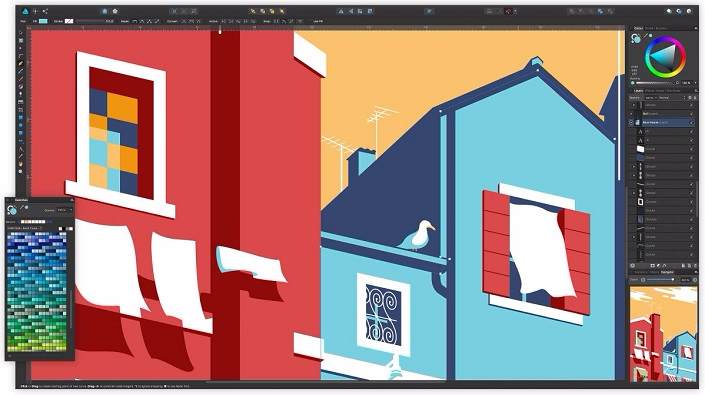The width and height of the screenshot is (705, 395).
Task: Convert node to Smooth
Action: pos(191,21)
